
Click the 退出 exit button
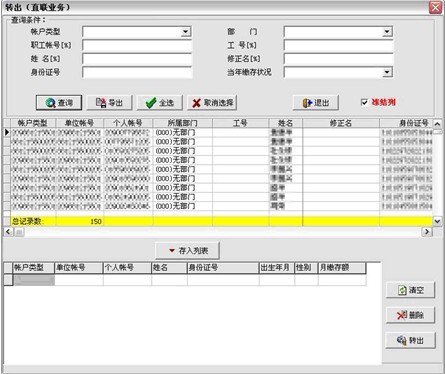click(x=316, y=103)
